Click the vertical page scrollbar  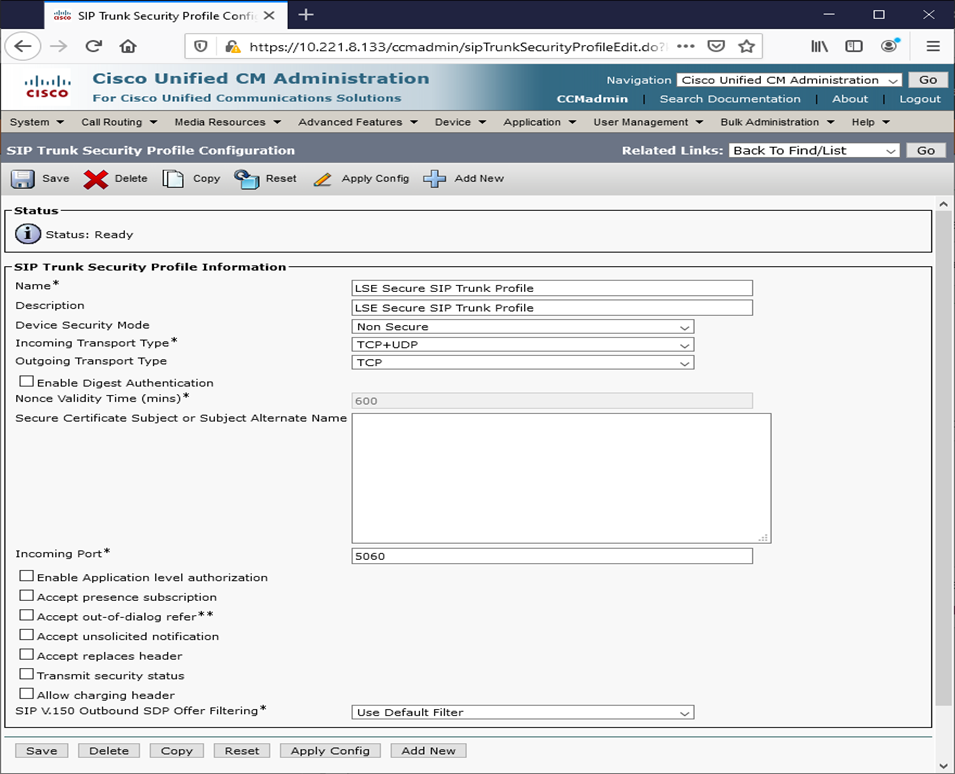[x=943, y=450]
